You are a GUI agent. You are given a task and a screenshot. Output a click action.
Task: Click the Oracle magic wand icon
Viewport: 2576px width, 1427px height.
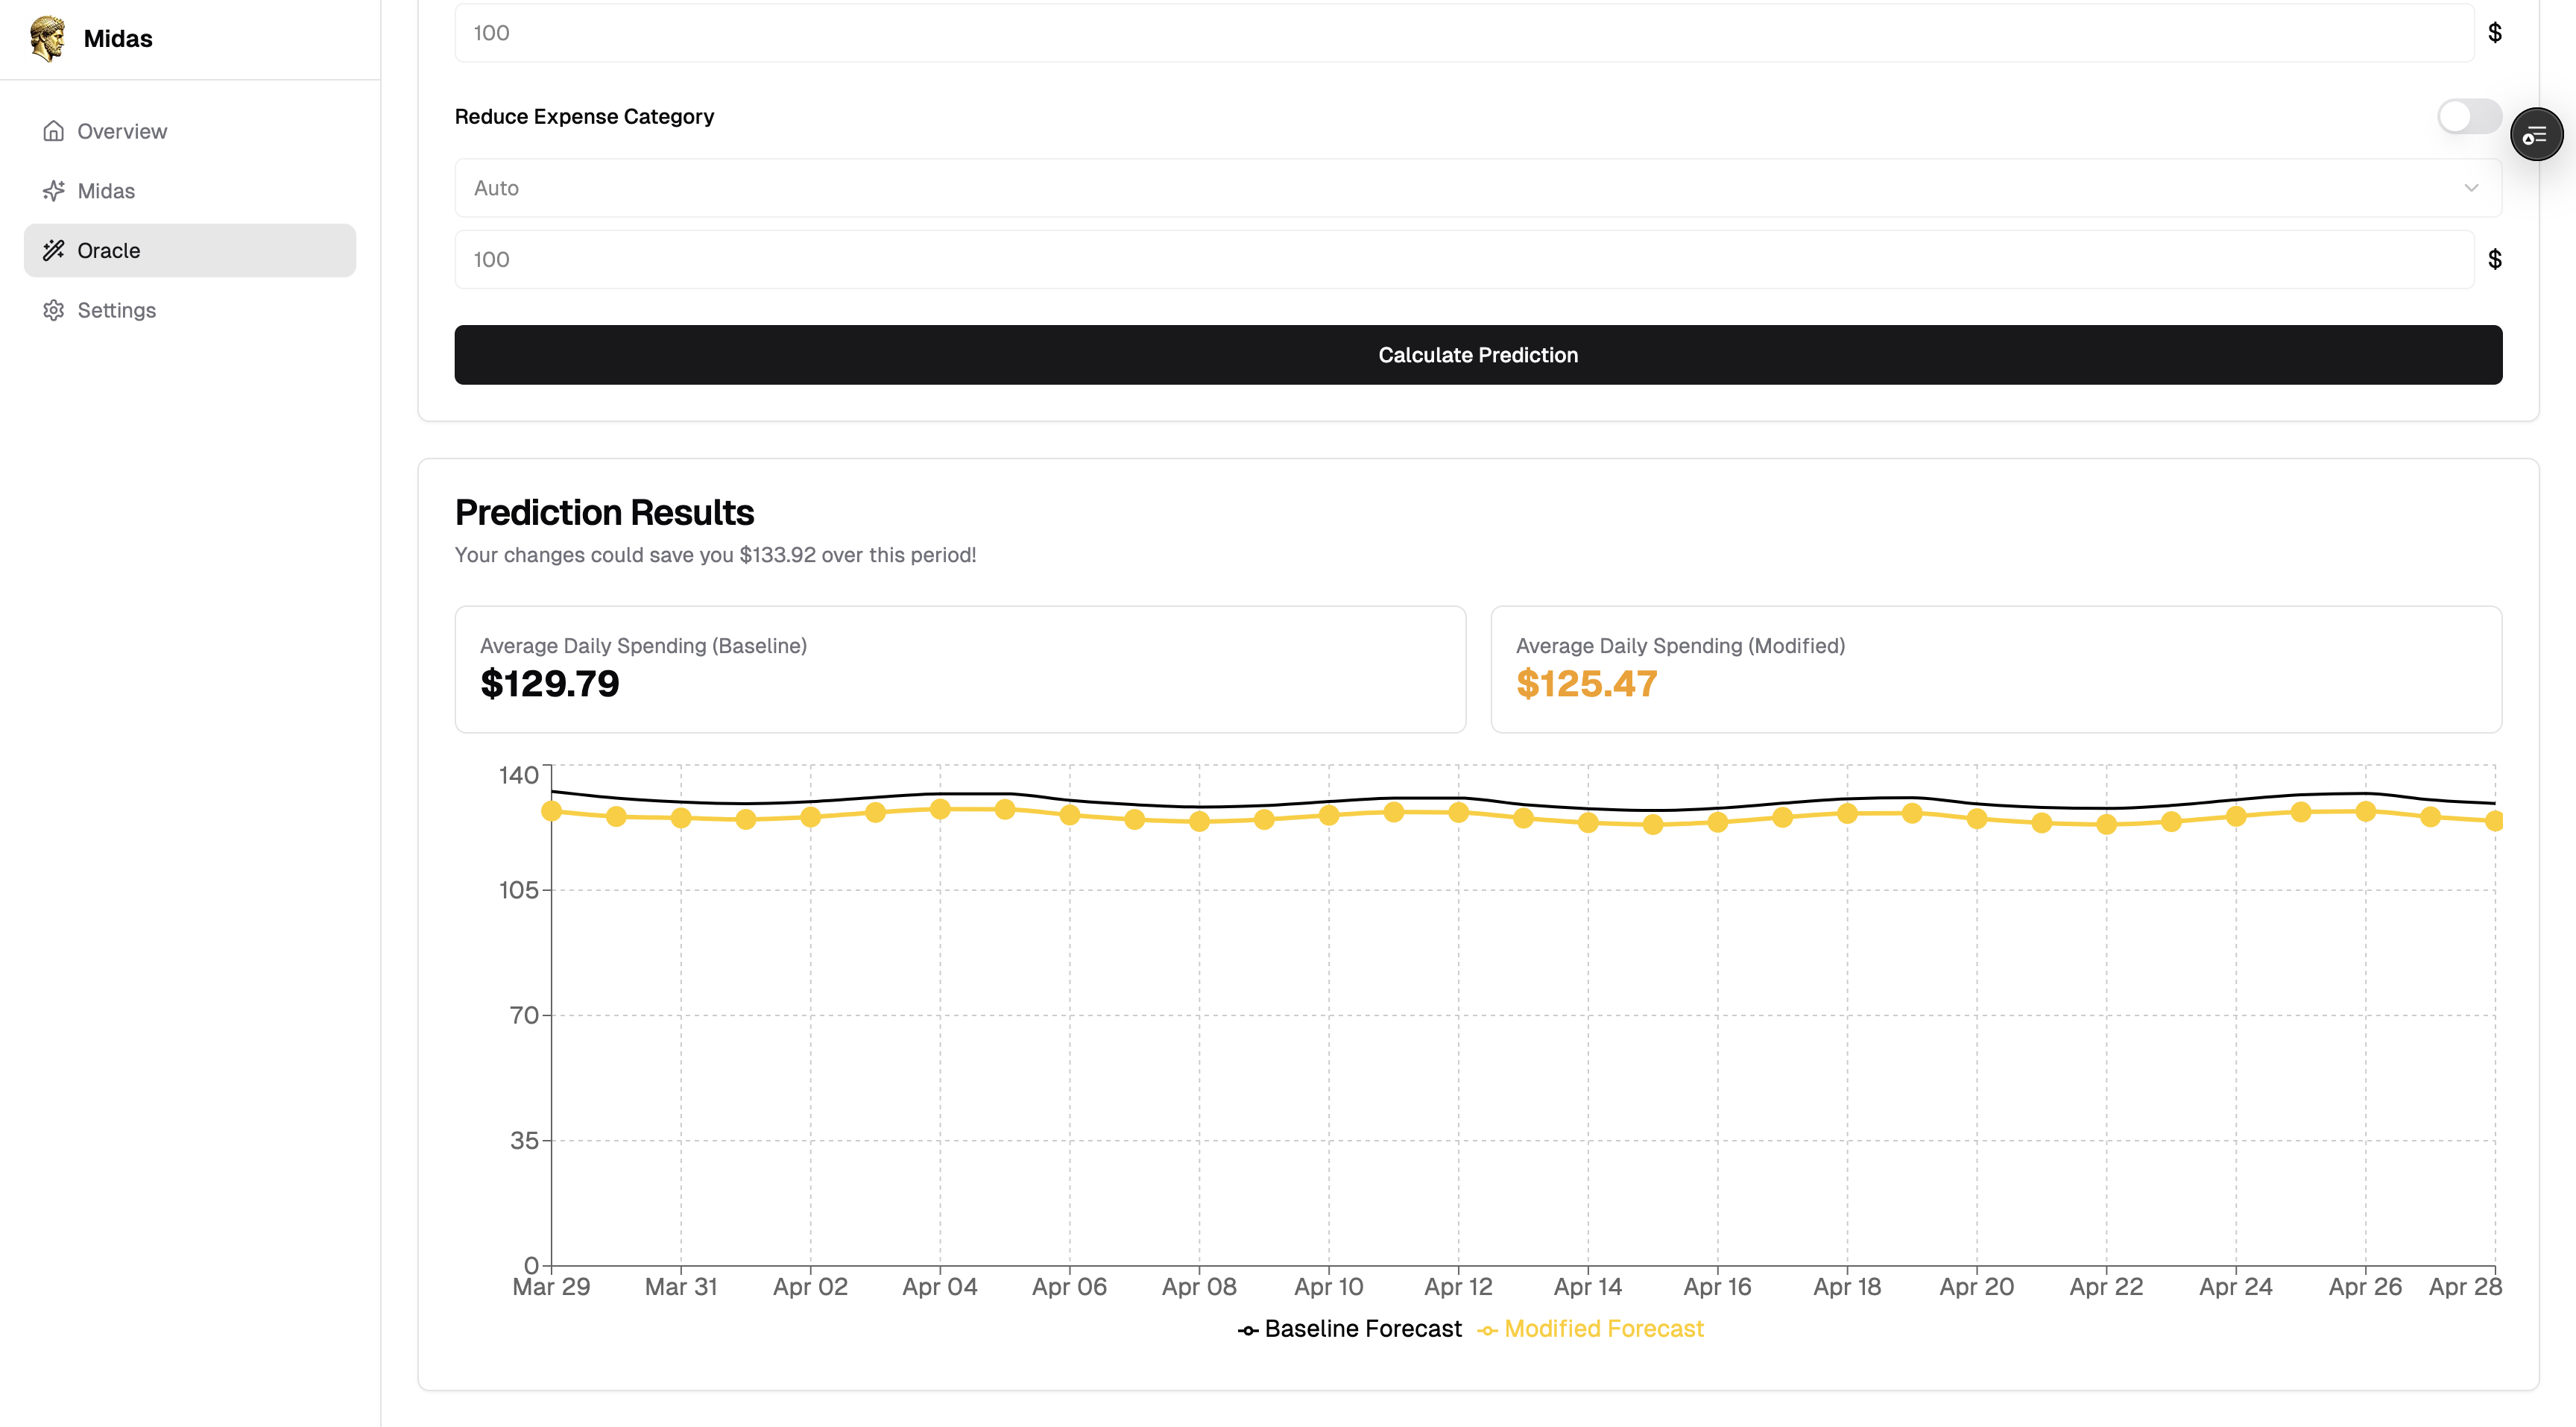coord(54,250)
